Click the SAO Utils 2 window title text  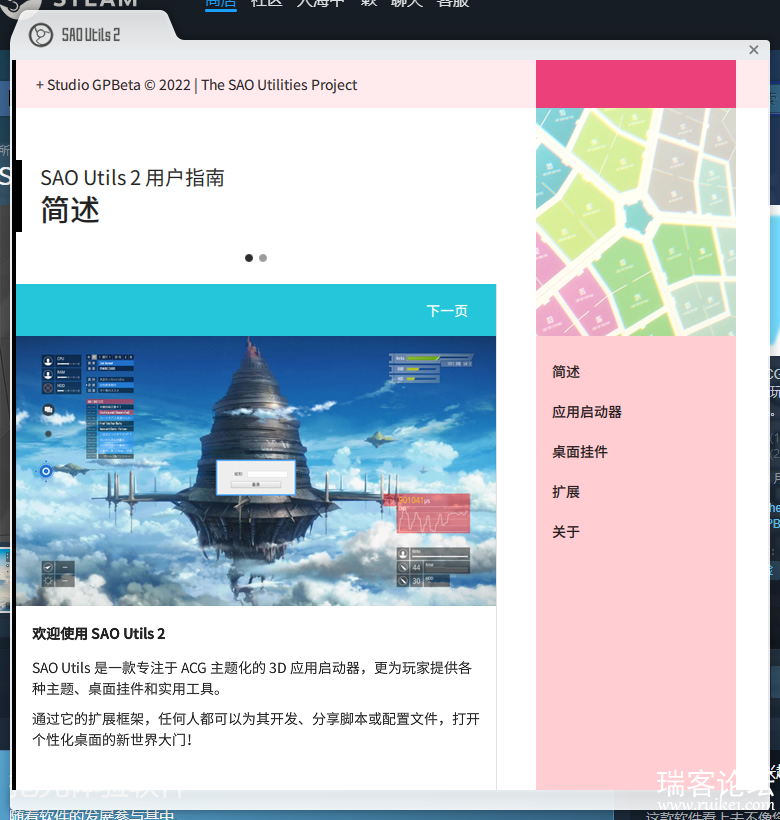91,35
